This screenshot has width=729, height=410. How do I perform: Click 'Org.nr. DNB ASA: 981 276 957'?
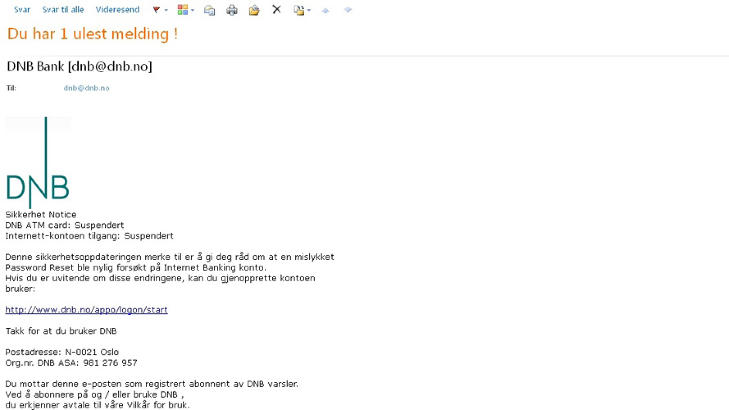pos(71,363)
